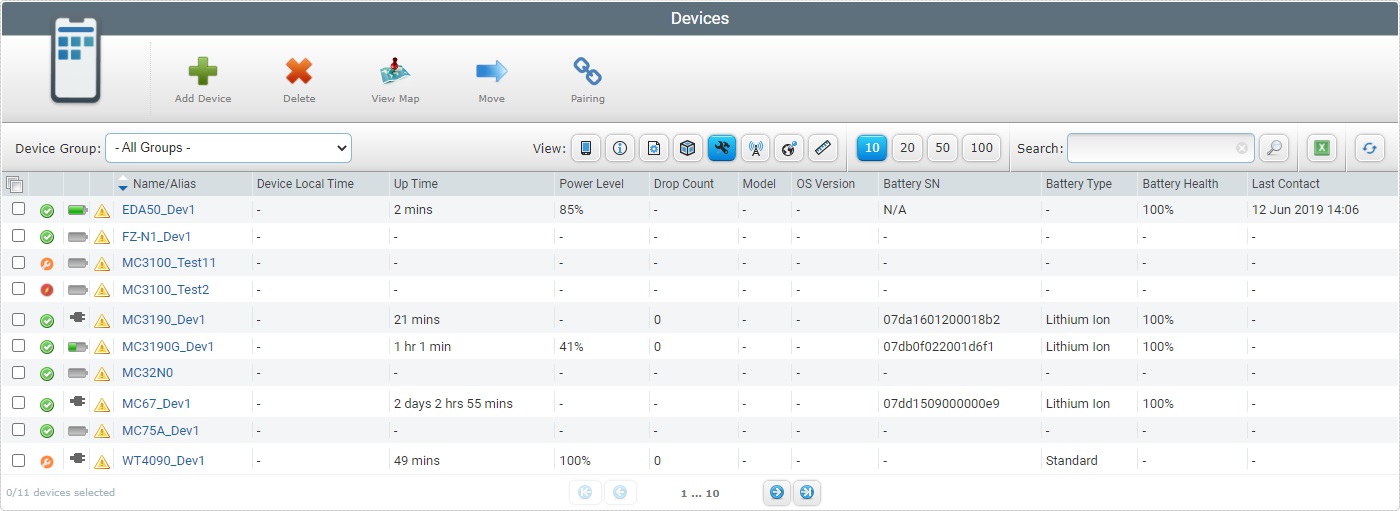Switch to the 3D box package view
Image resolution: width=1400 pixels, height=511 pixels.
coord(687,148)
